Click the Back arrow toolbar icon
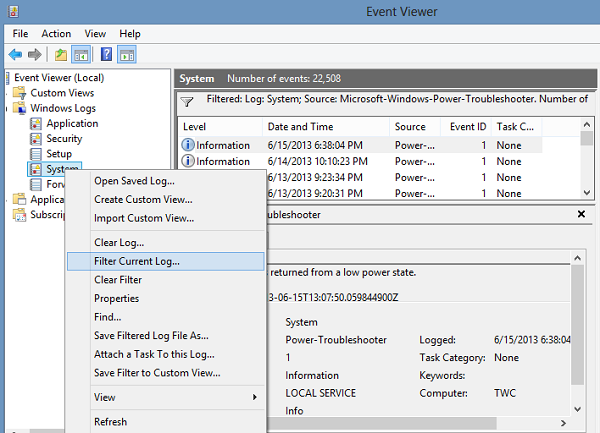The height and width of the screenshot is (433, 600). 15,54
